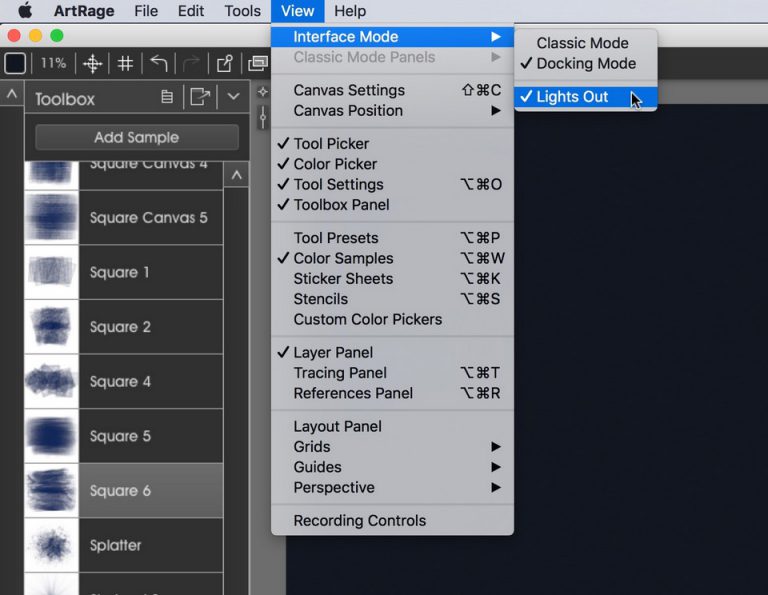
Task: Click the undo arrow icon
Action: [159, 63]
